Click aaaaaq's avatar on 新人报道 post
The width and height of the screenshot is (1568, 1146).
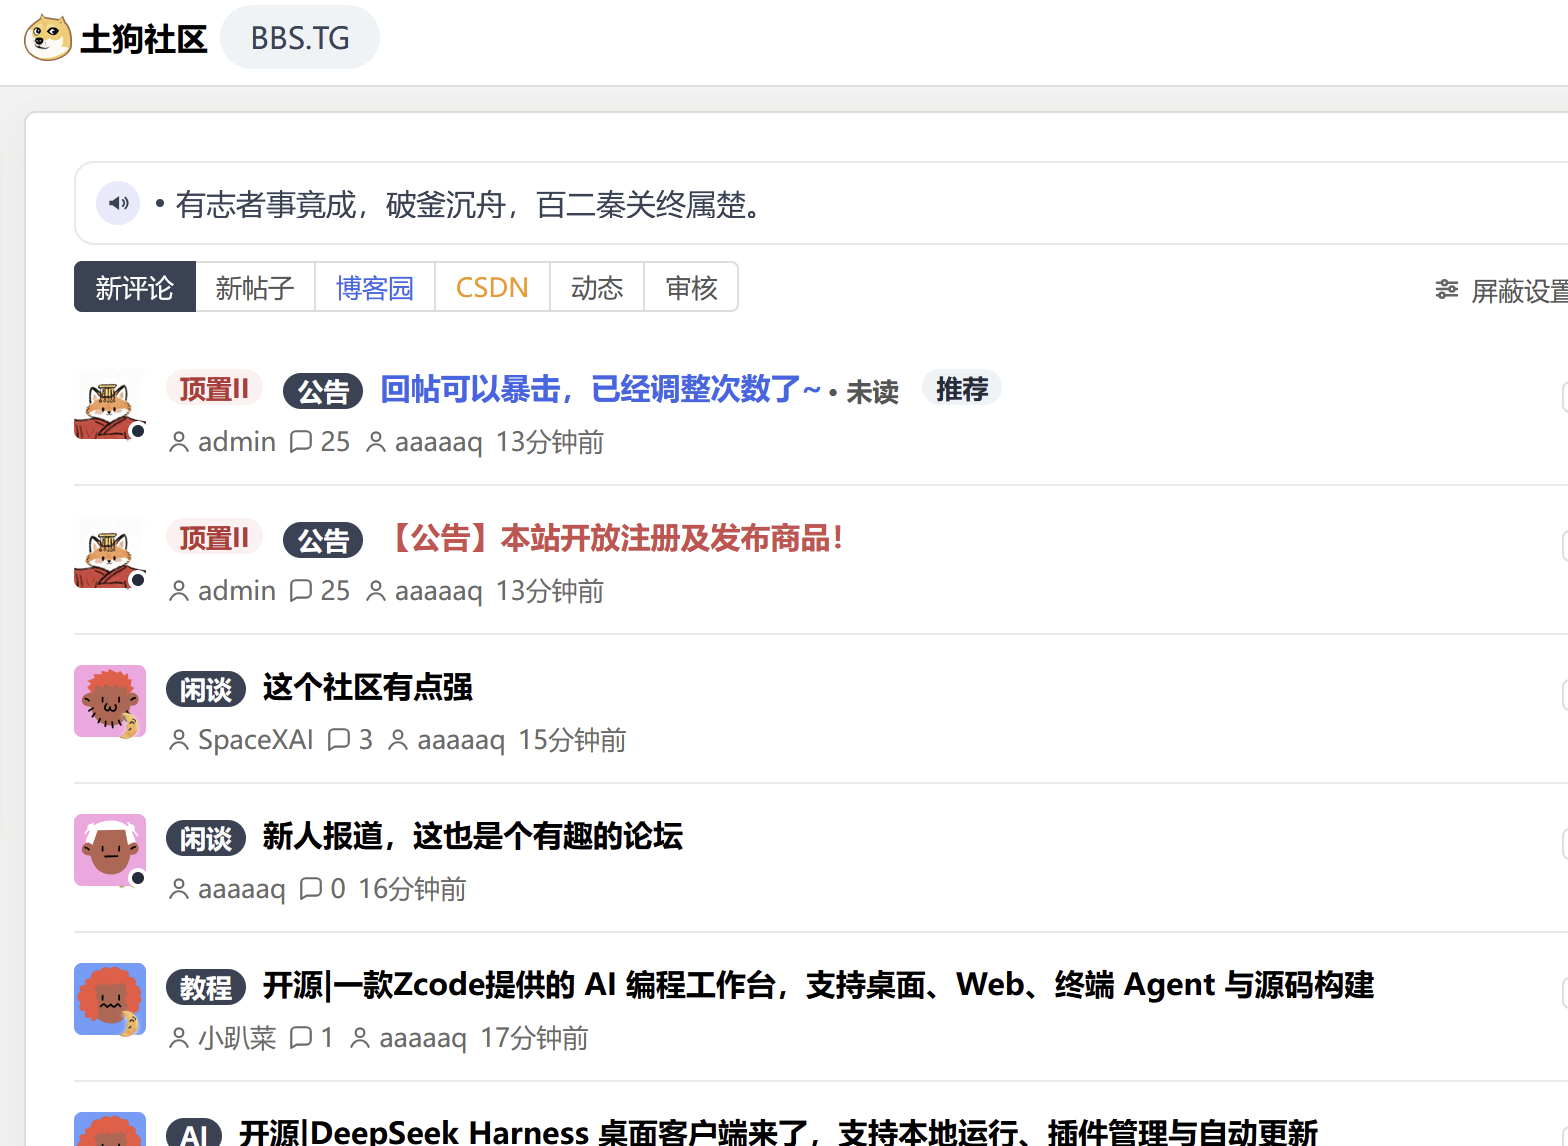pyautogui.click(x=110, y=850)
